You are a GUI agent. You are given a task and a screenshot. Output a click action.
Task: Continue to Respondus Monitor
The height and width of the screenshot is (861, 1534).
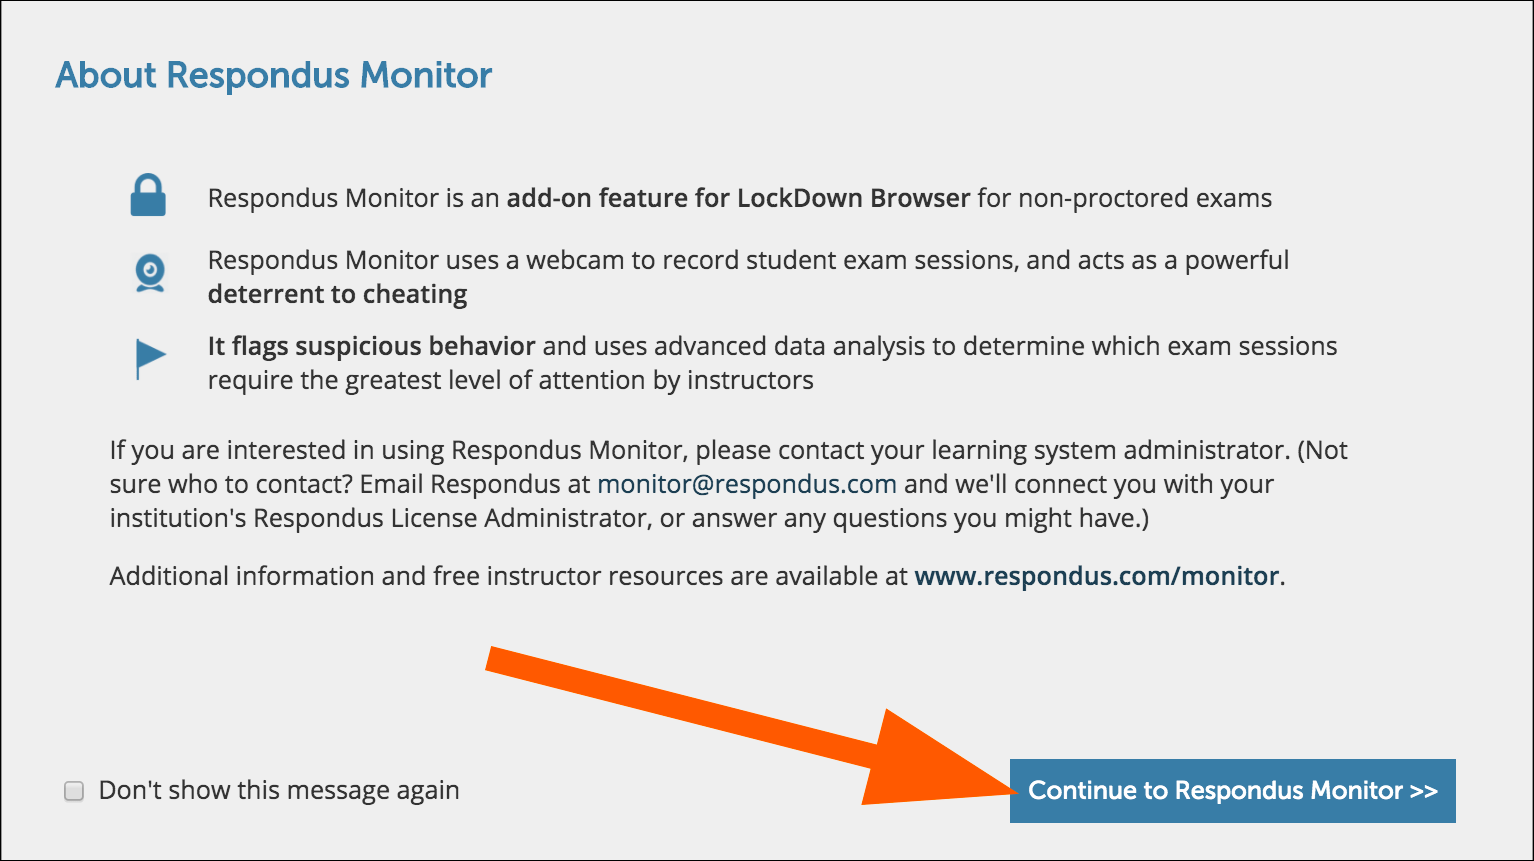tap(1232, 791)
